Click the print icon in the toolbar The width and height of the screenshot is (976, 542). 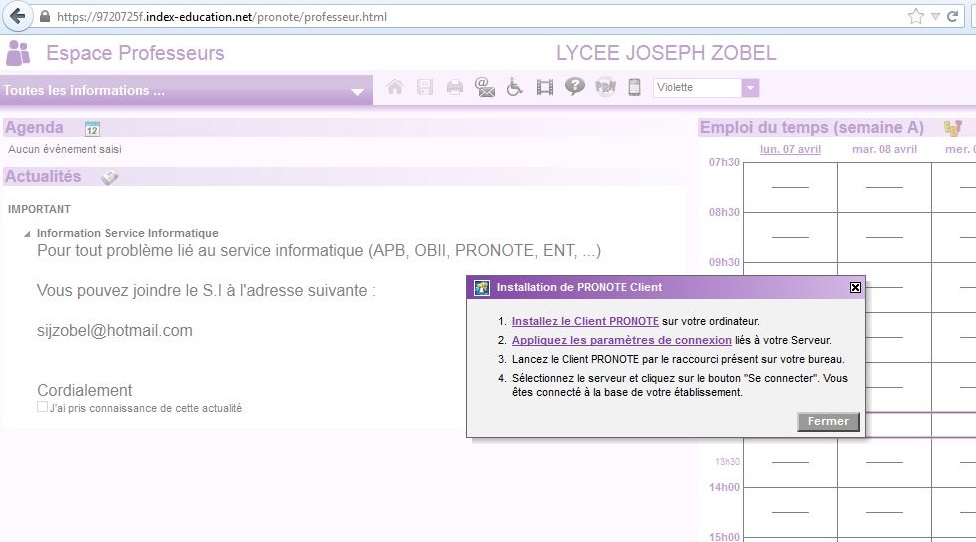(x=455, y=88)
